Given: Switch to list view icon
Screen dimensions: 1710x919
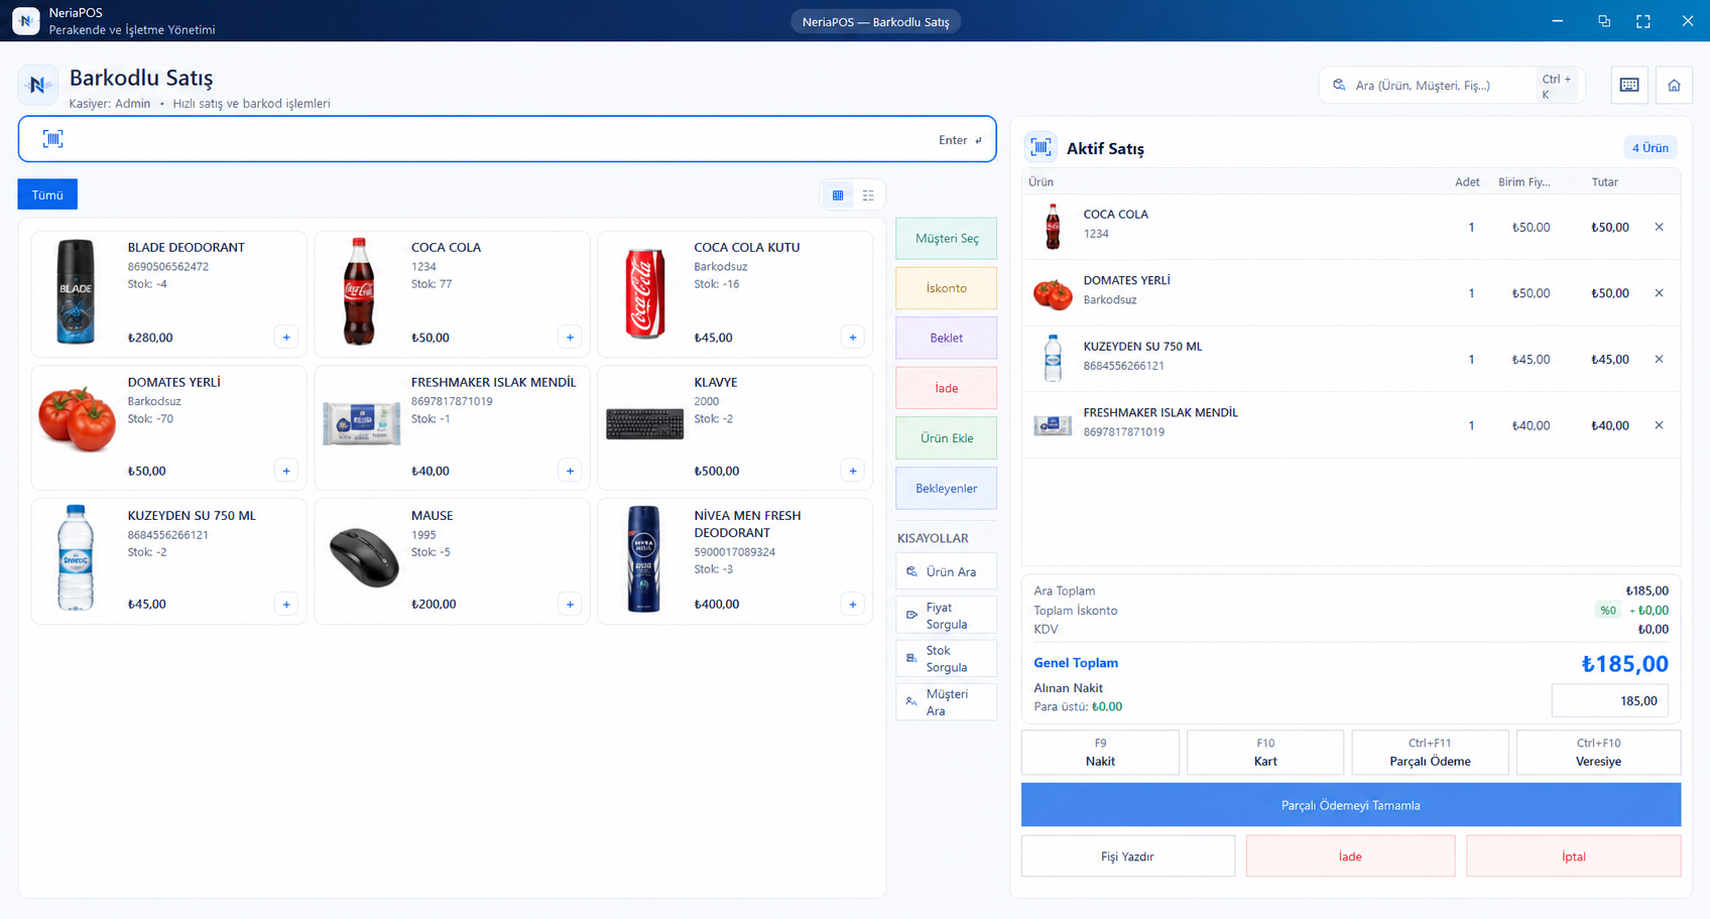Looking at the screenshot, I should click(x=868, y=195).
